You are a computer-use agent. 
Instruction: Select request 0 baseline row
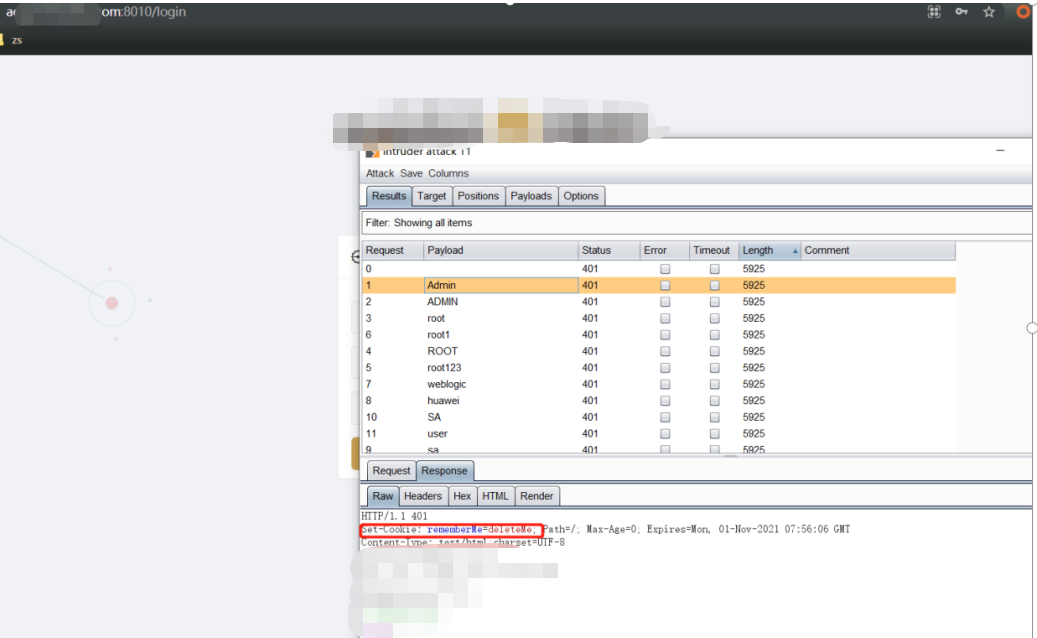pos(659,269)
